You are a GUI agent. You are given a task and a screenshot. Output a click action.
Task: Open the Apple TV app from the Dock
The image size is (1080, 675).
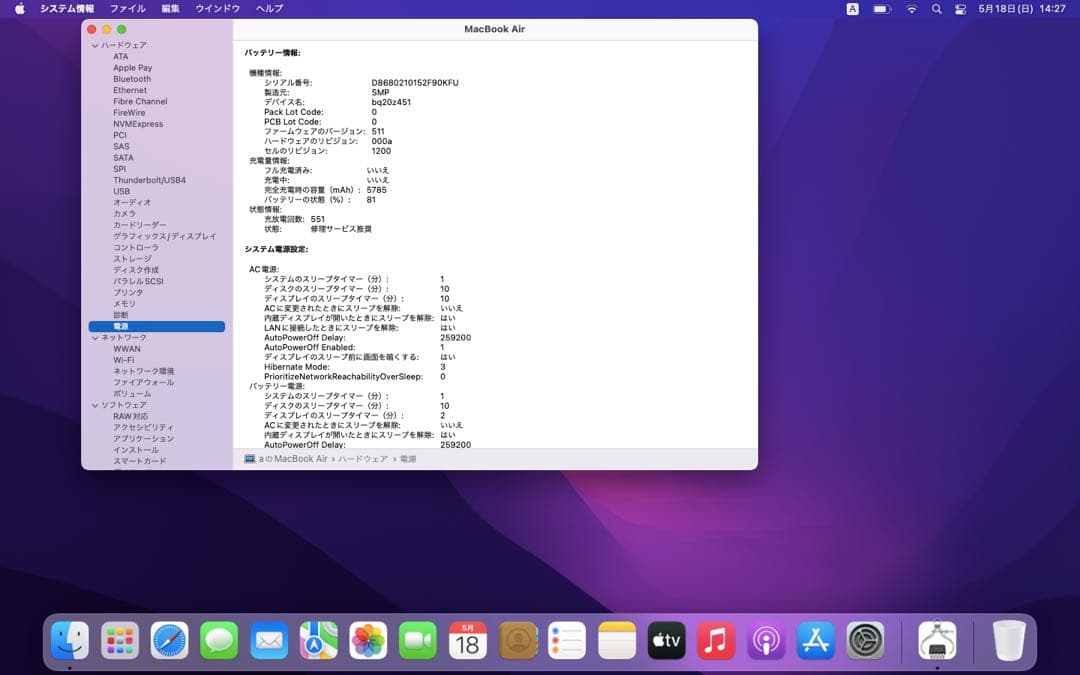pyautogui.click(x=666, y=642)
